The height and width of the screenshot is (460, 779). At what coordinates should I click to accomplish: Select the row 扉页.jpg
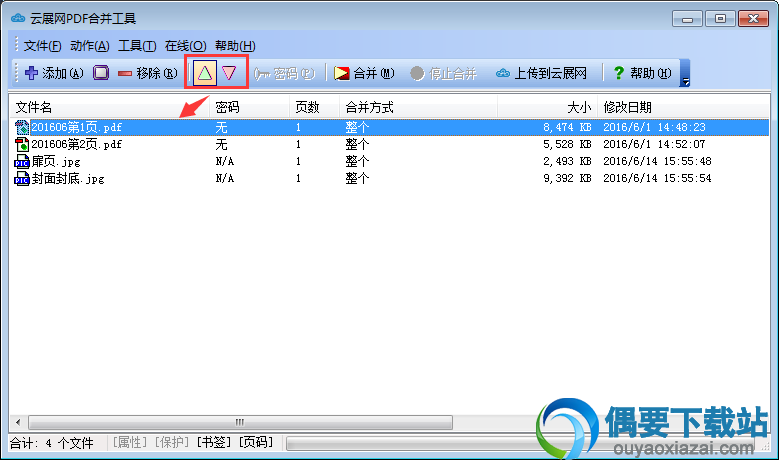pyautogui.click(x=390, y=161)
